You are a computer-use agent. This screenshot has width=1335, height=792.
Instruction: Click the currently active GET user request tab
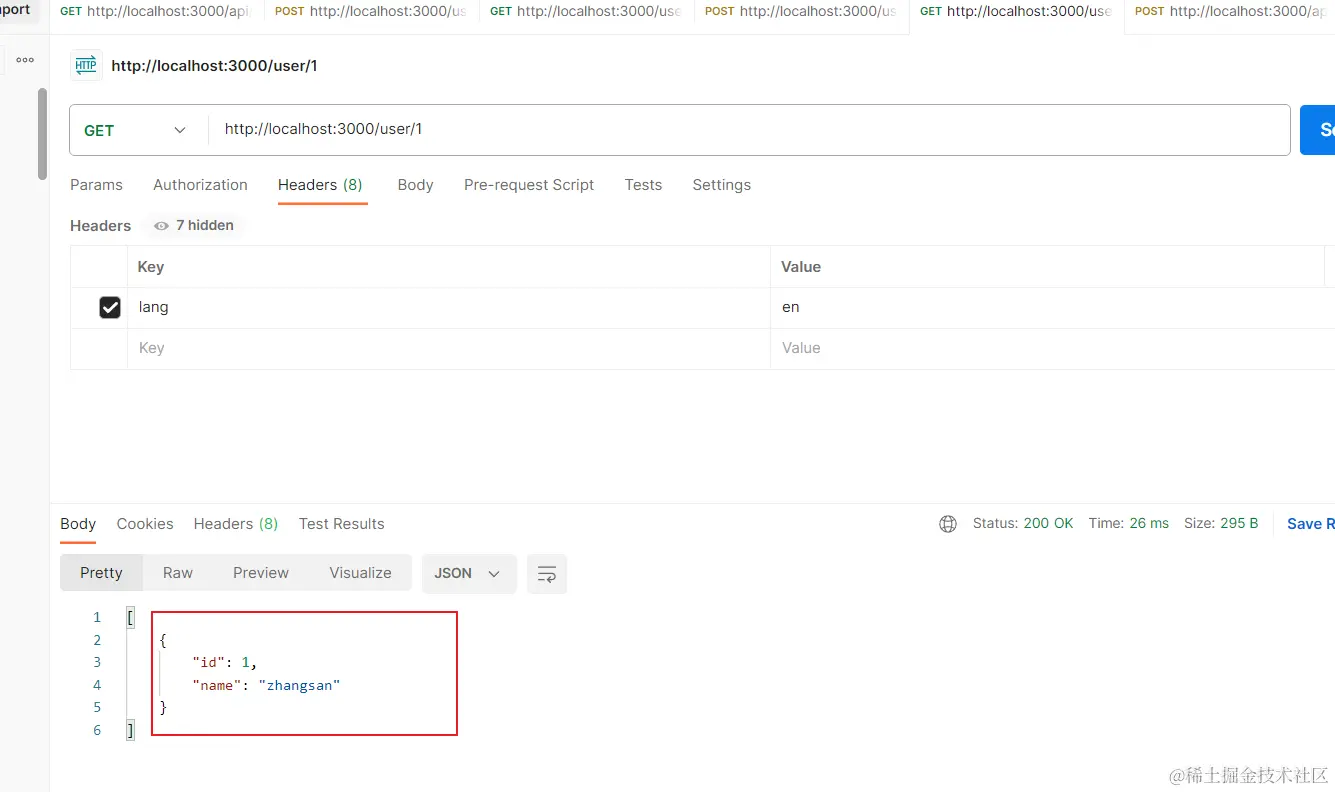[x=1016, y=12]
